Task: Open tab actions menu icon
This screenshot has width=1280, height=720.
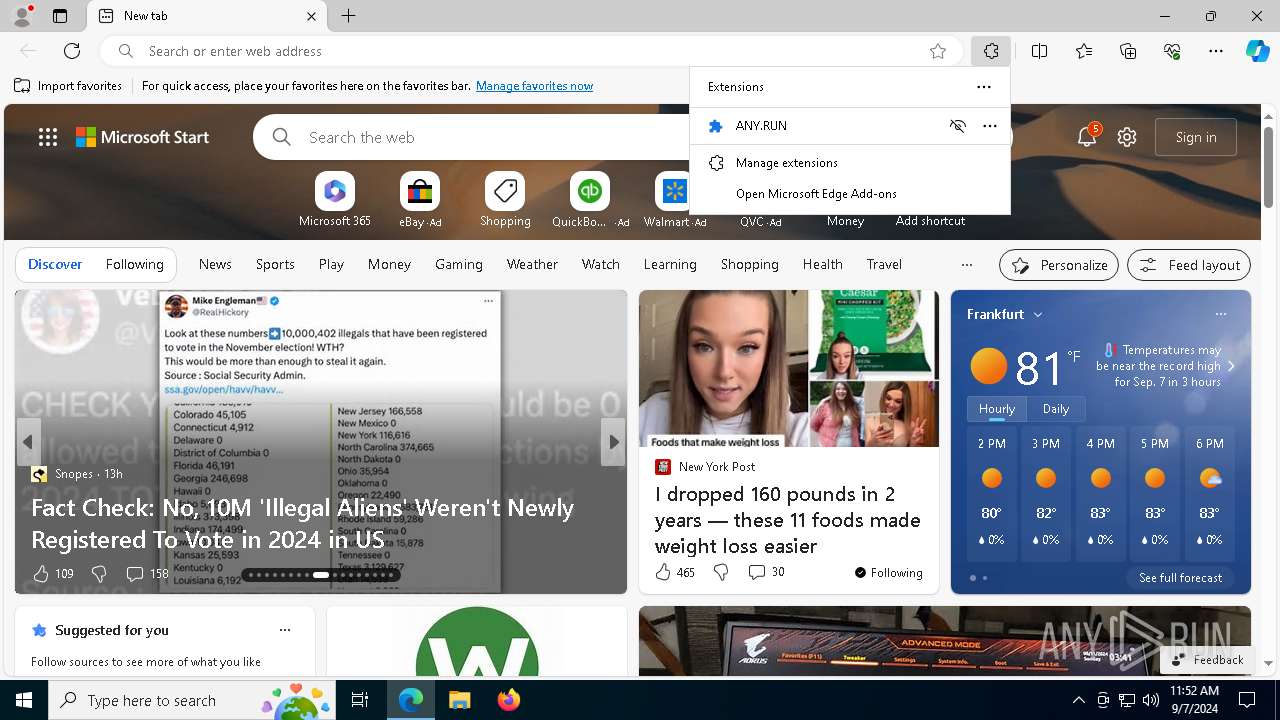Action: [x=60, y=16]
